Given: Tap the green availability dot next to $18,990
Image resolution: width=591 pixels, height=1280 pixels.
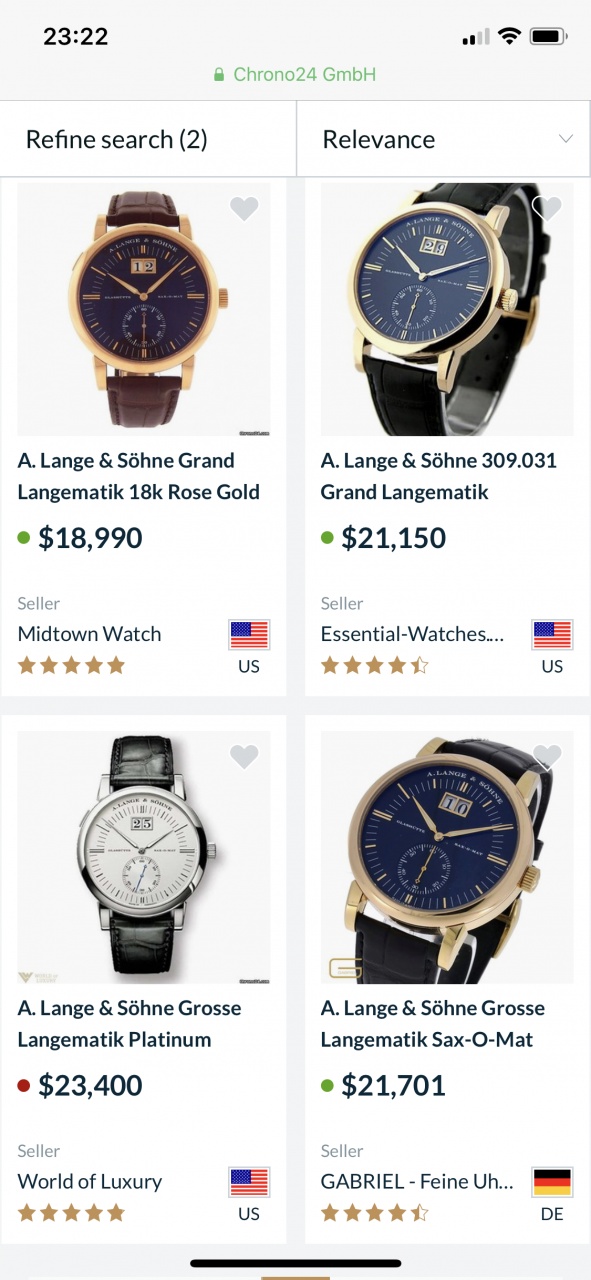Looking at the screenshot, I should [24, 538].
